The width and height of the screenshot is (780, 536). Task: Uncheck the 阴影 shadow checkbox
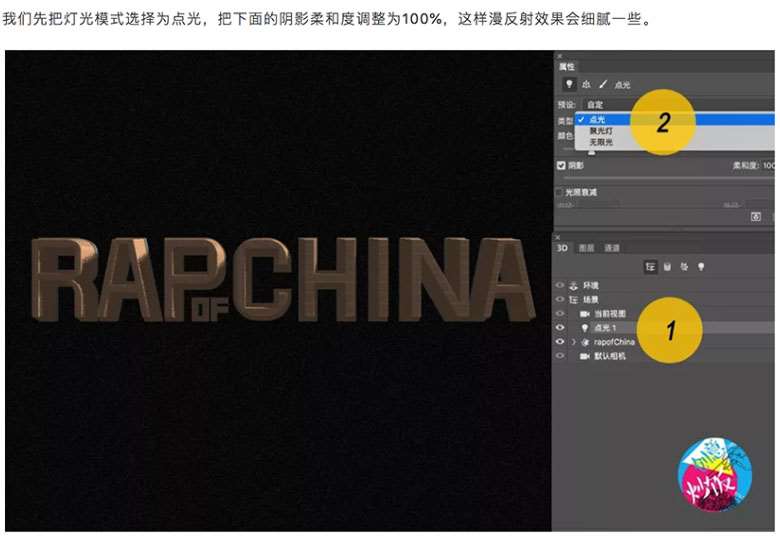point(561,165)
